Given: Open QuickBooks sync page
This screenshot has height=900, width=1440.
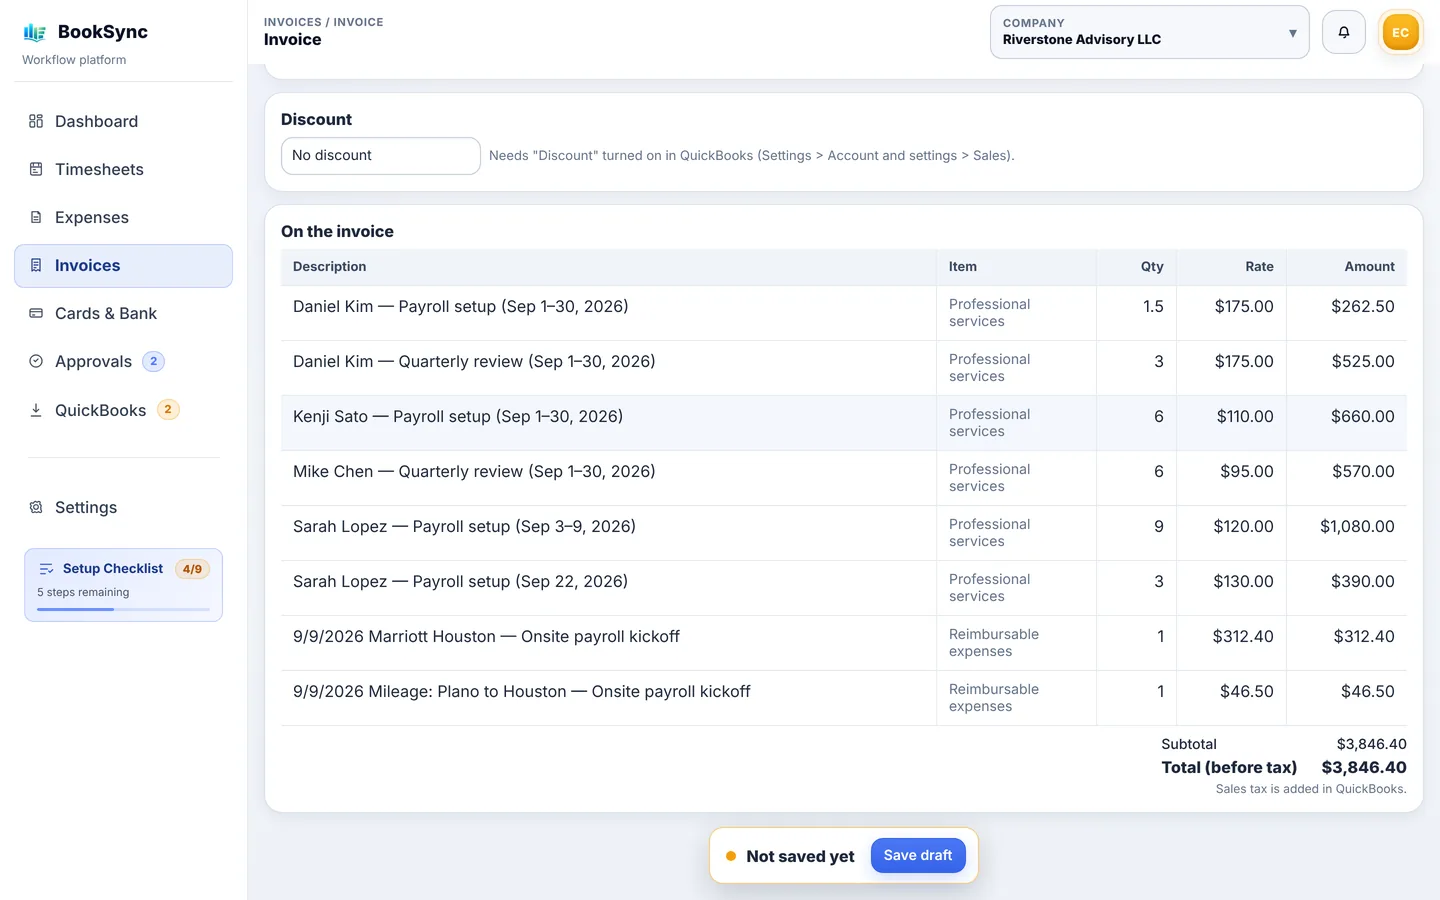Looking at the screenshot, I should (123, 410).
